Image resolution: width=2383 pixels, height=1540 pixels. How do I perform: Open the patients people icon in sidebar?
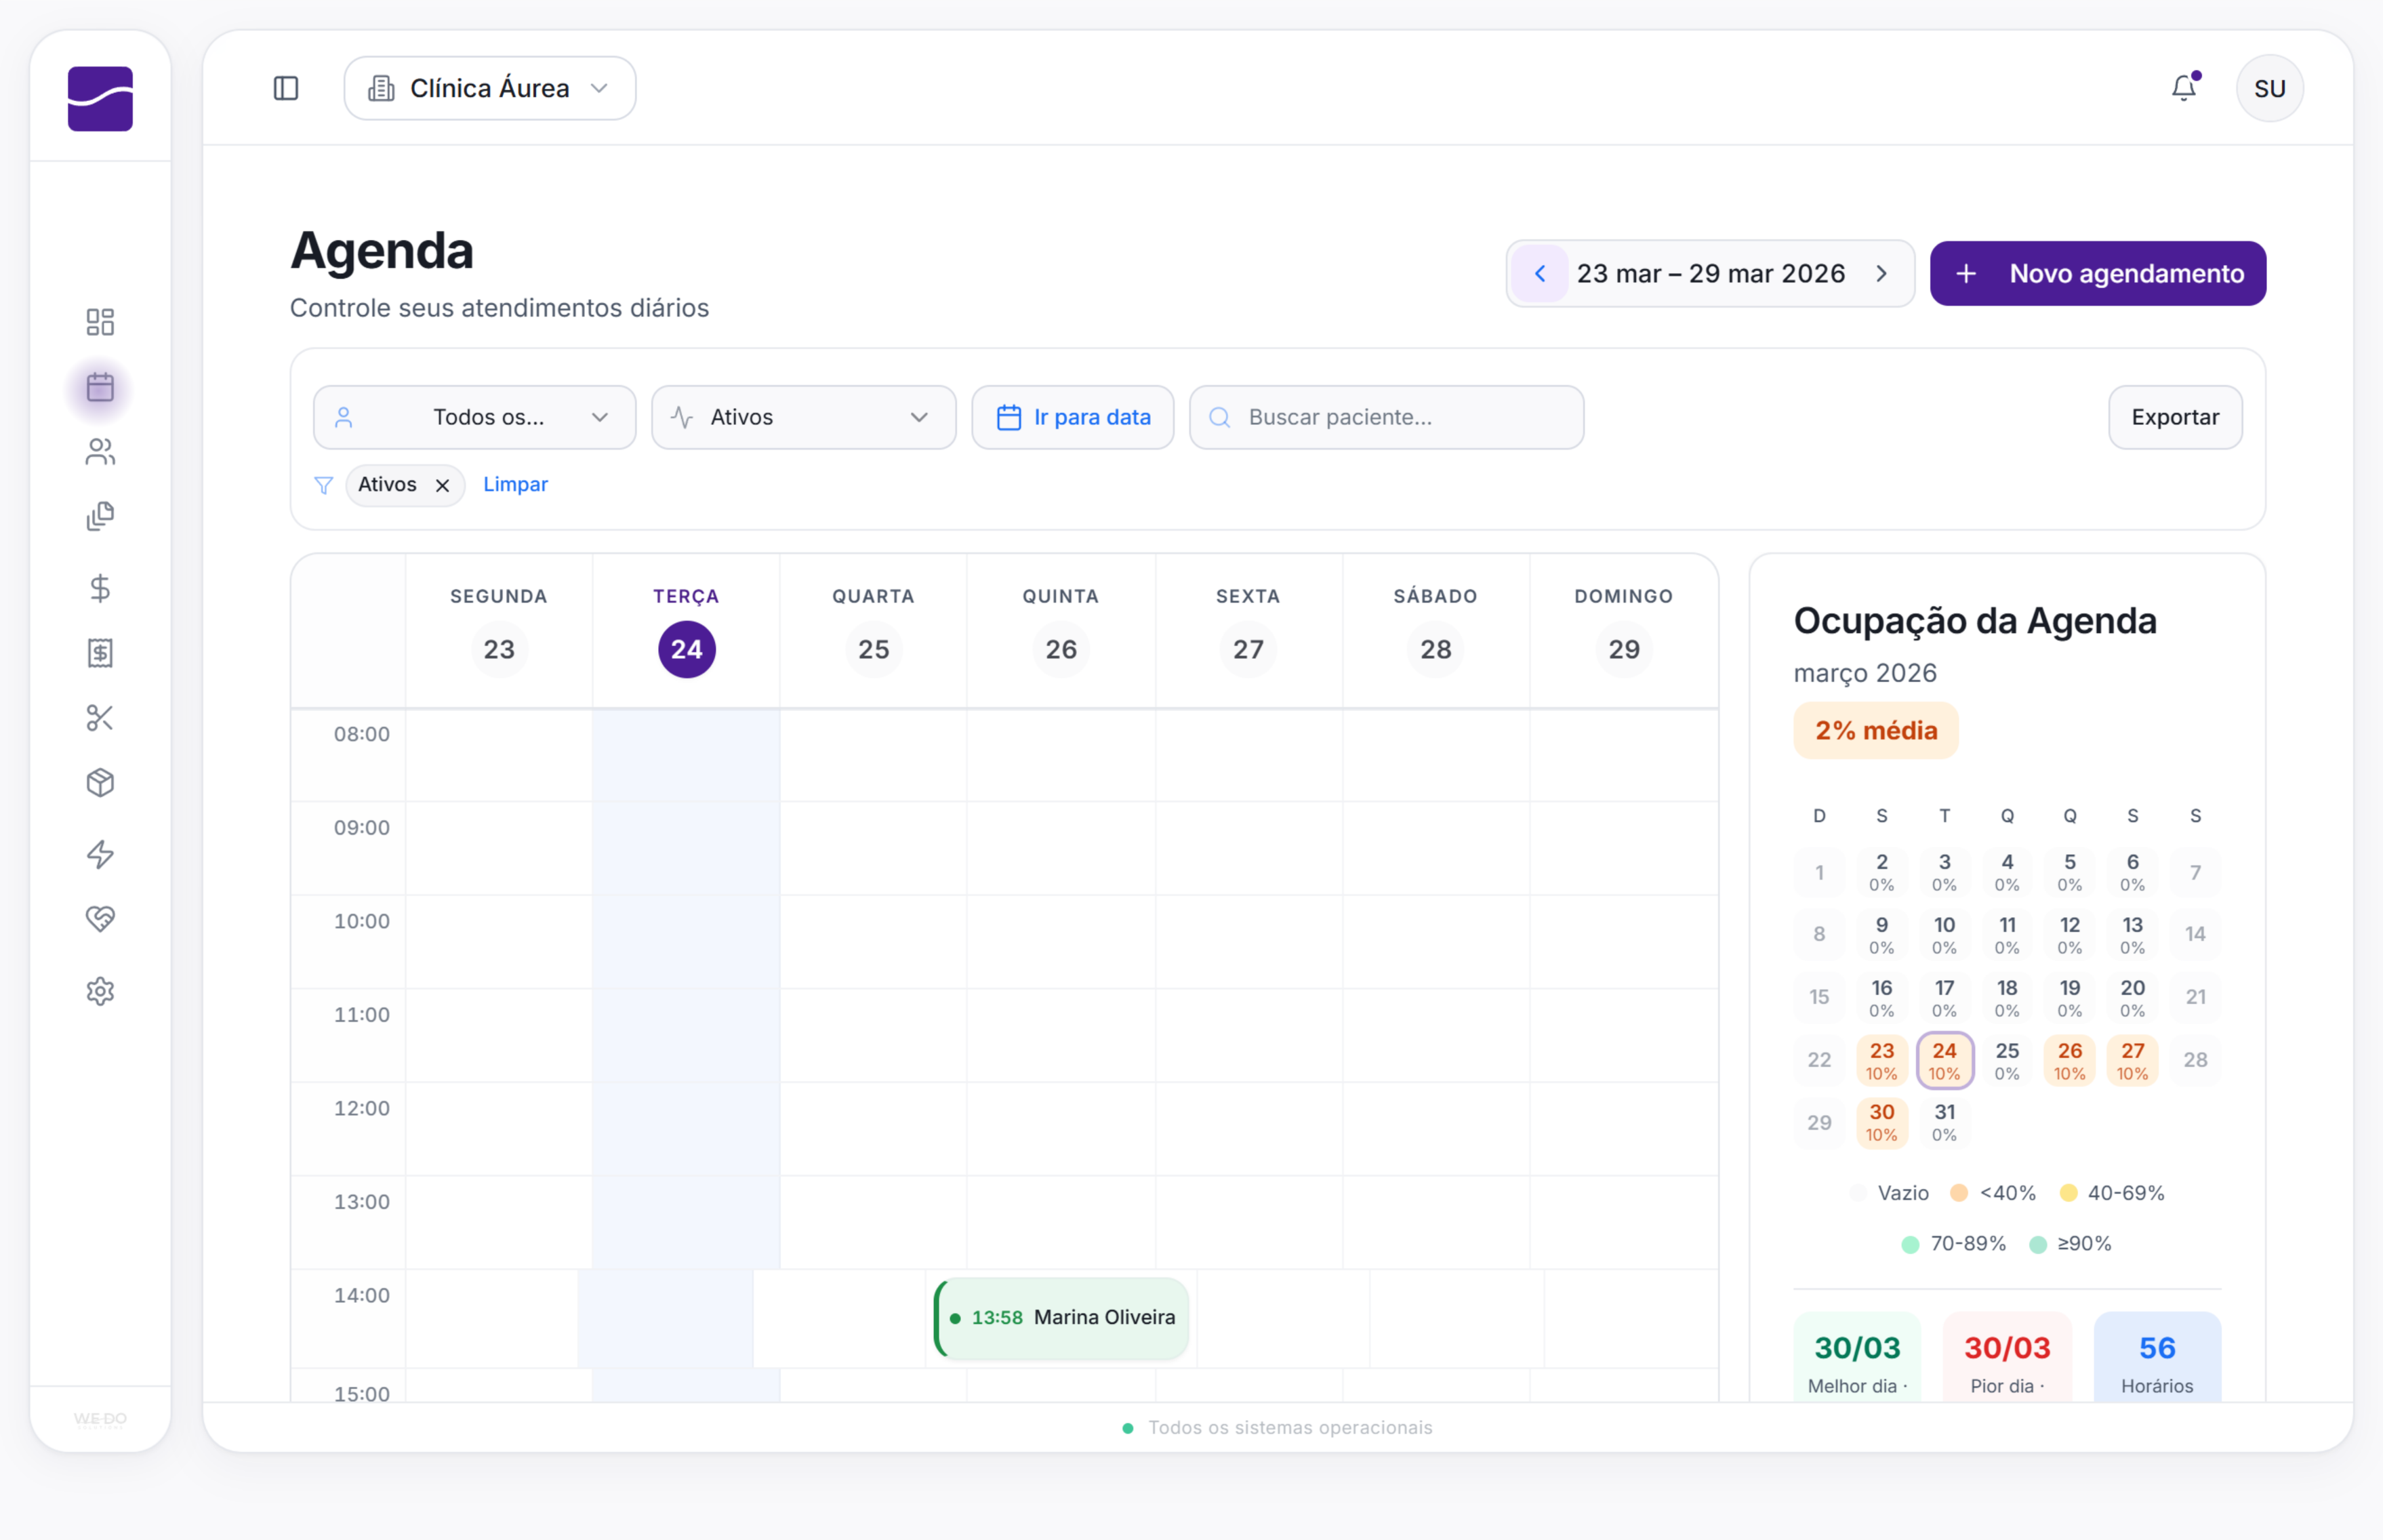coord(100,452)
